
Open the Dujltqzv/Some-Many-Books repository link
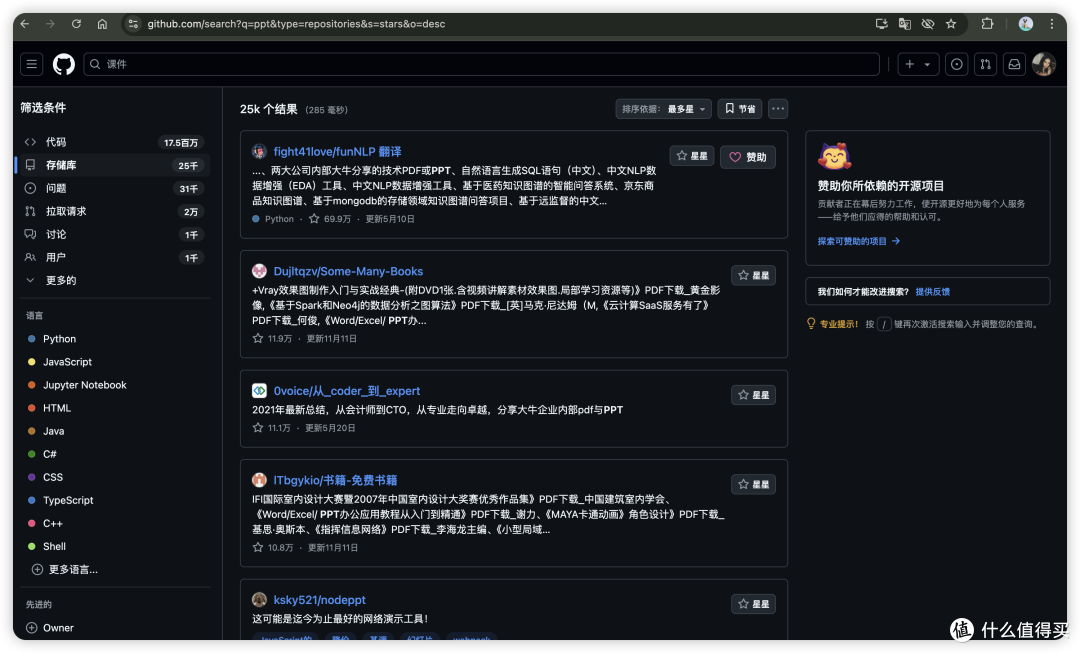348,270
